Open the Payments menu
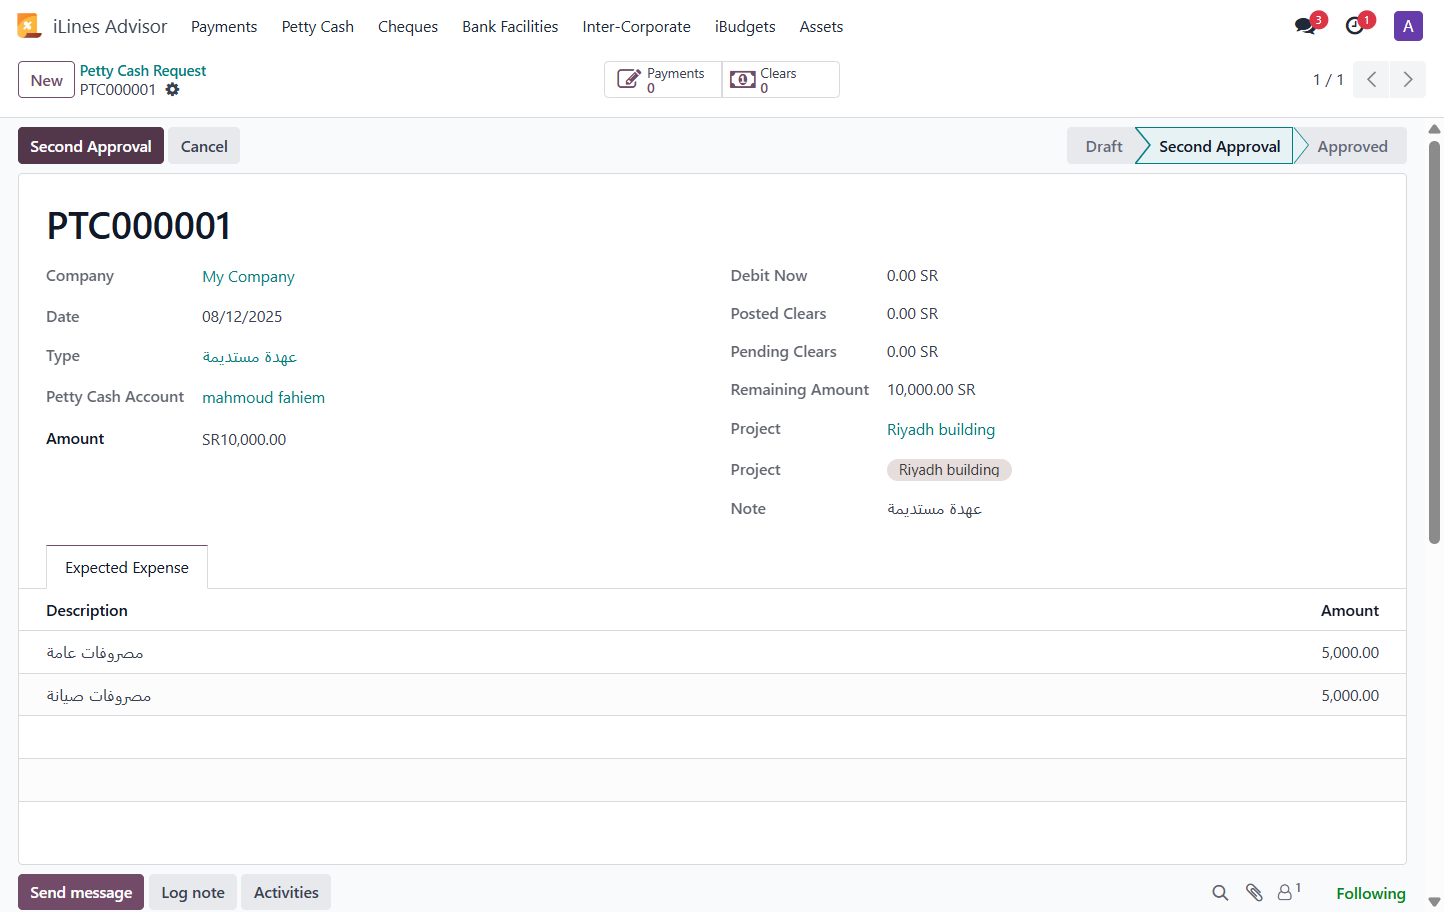This screenshot has width=1444, height=912. (x=224, y=27)
